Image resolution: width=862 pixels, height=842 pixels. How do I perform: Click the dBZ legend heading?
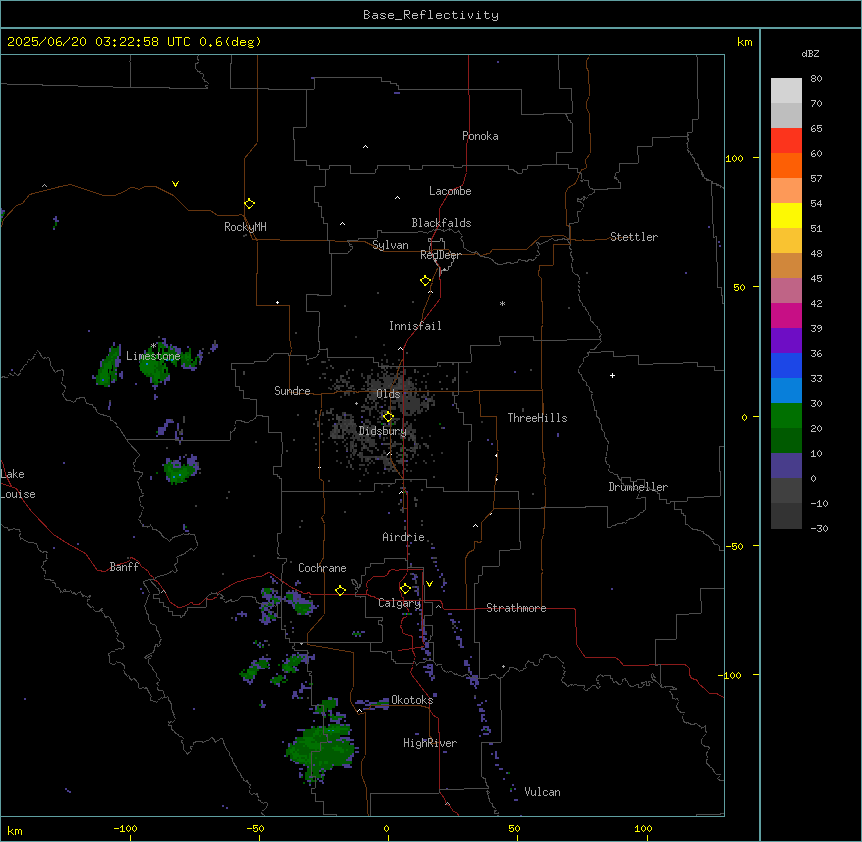coord(810,53)
